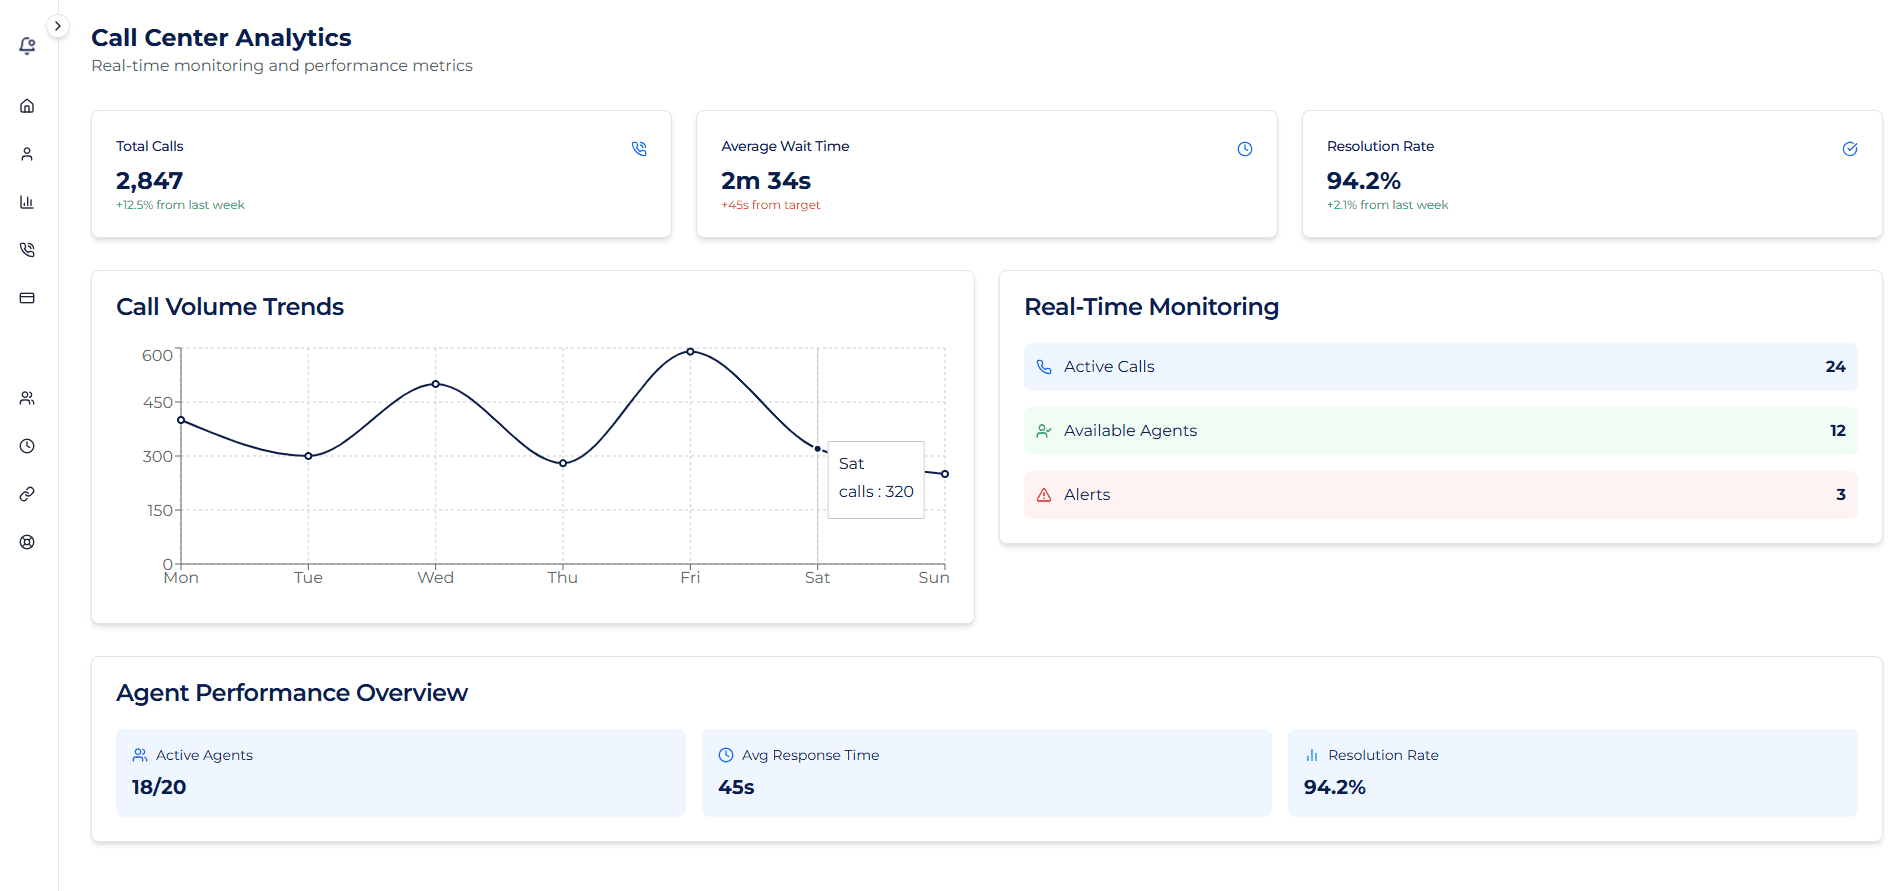The image size is (1903, 891).
Task: Open the lifebuoy support icon in sidebar
Action: point(27,542)
